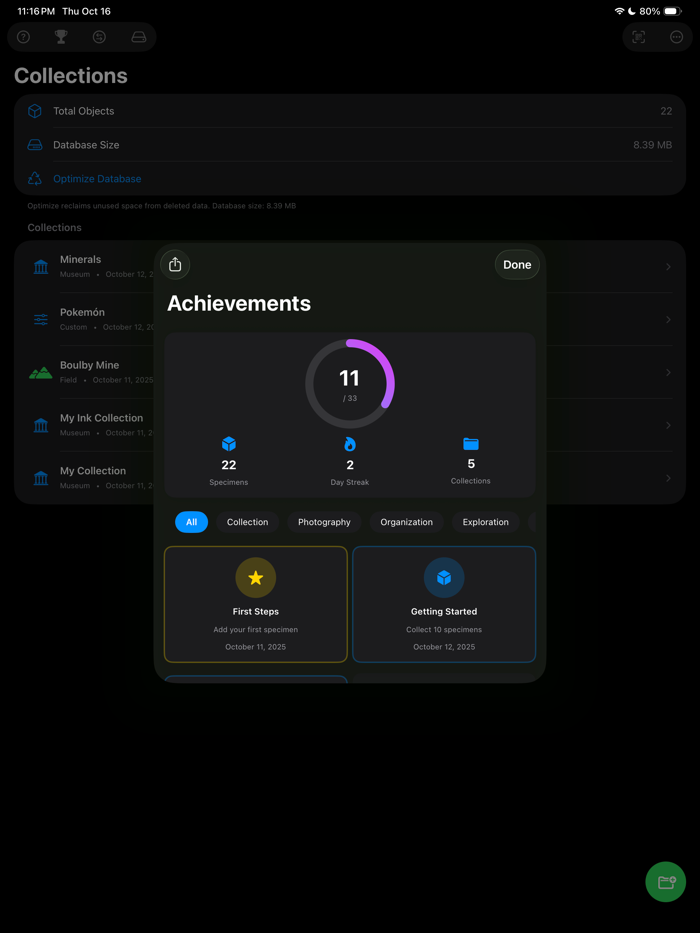Tap the scan viewfinder icon top right

point(639,37)
